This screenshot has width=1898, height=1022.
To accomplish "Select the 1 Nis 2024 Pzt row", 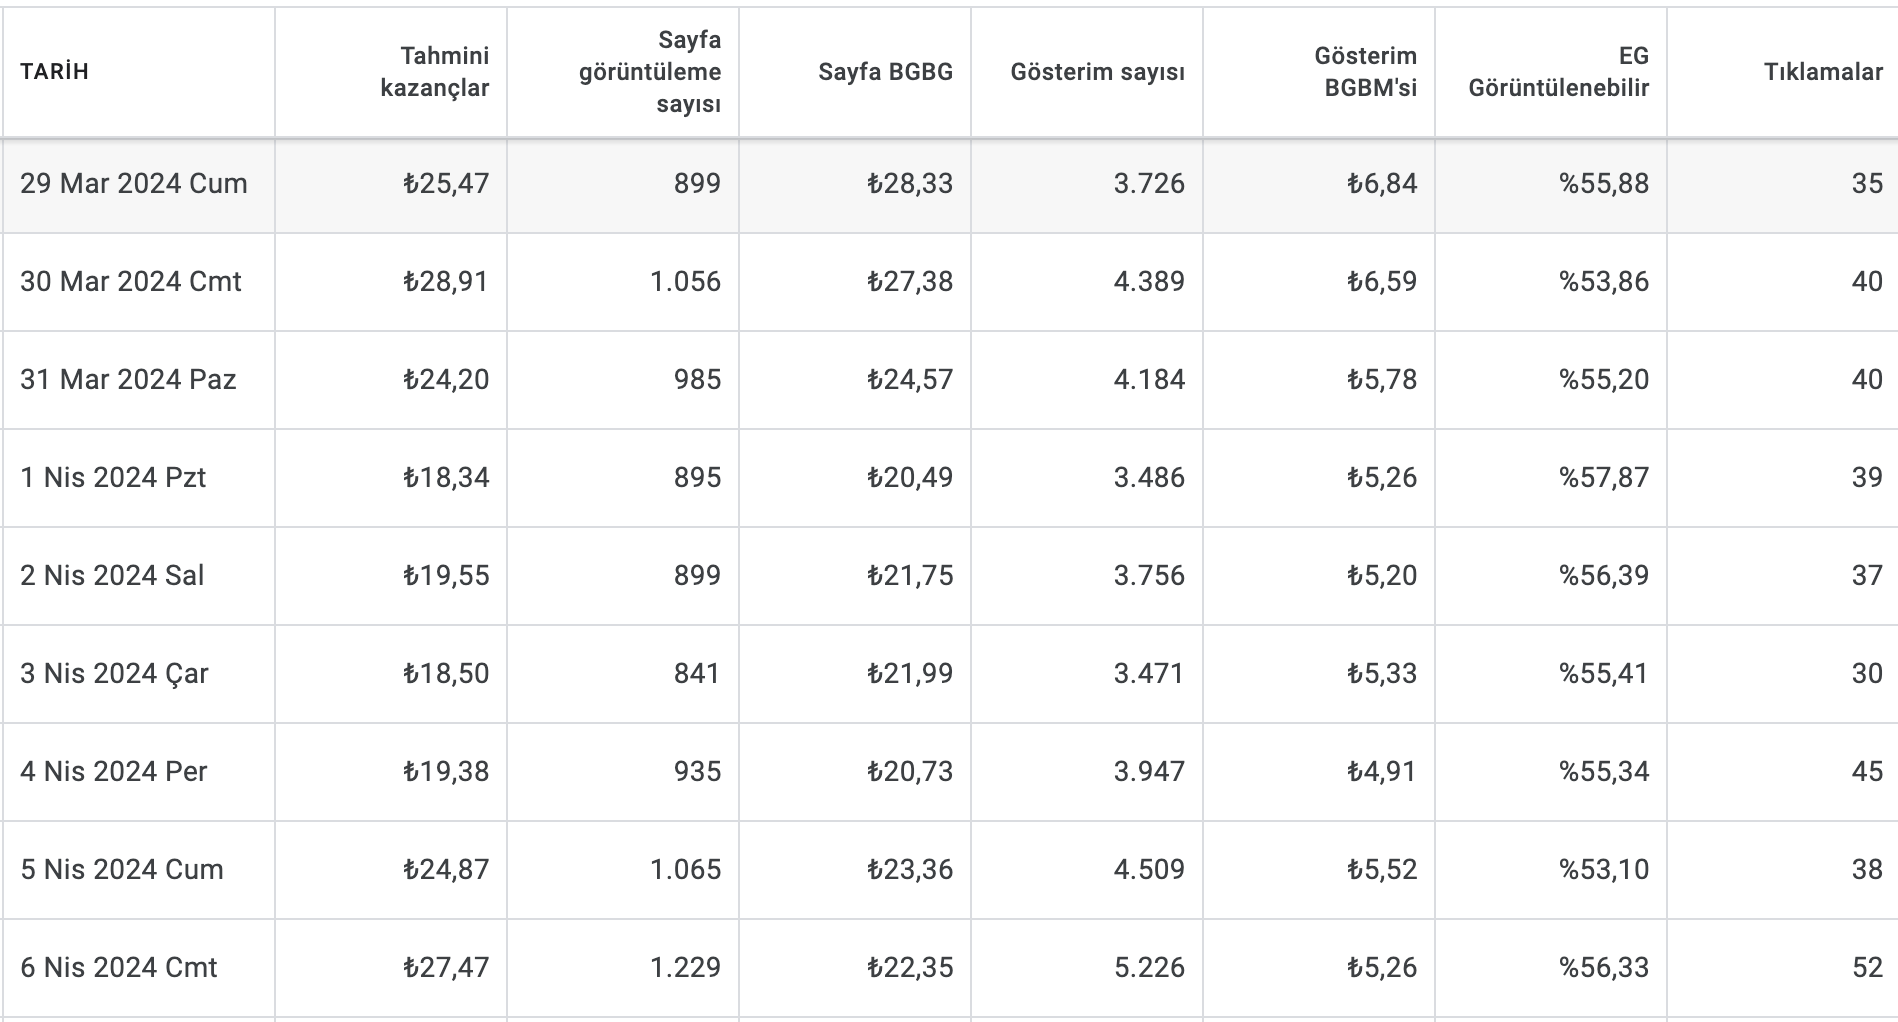I will click(949, 478).
